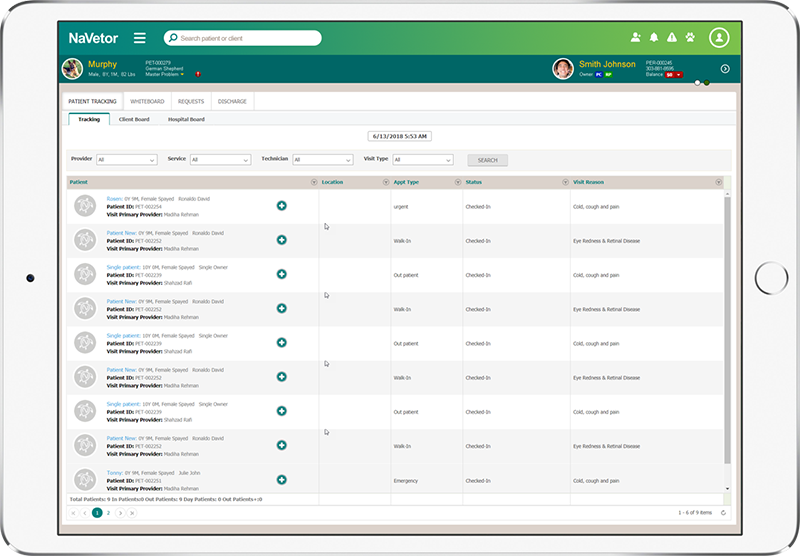The width and height of the screenshot is (800, 556).
Task: Click the Smith Johnson client name
Action: click(x=607, y=64)
